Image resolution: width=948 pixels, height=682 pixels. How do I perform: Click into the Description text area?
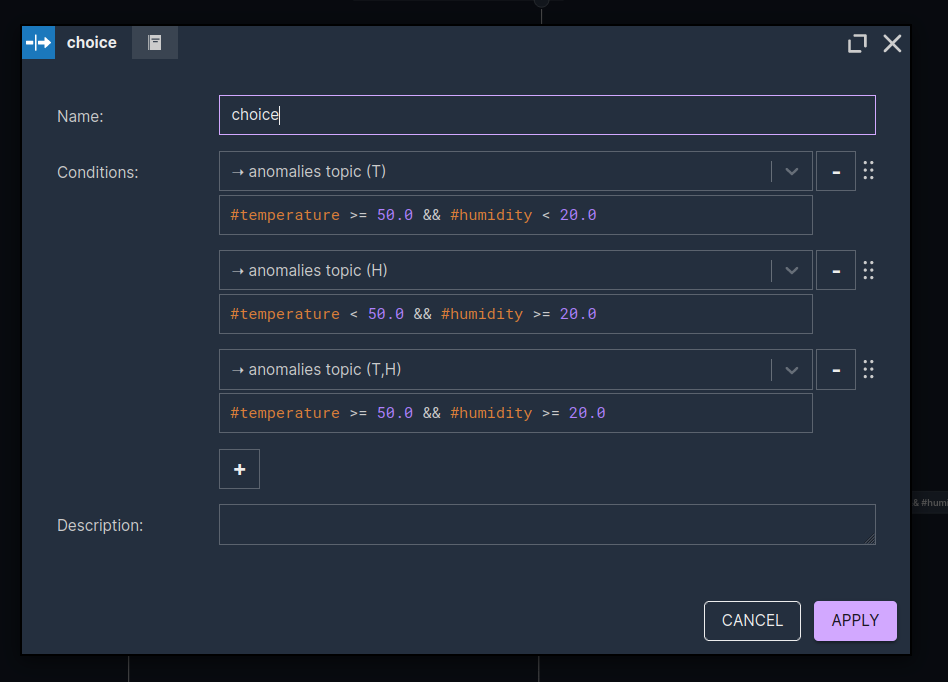tap(547, 525)
